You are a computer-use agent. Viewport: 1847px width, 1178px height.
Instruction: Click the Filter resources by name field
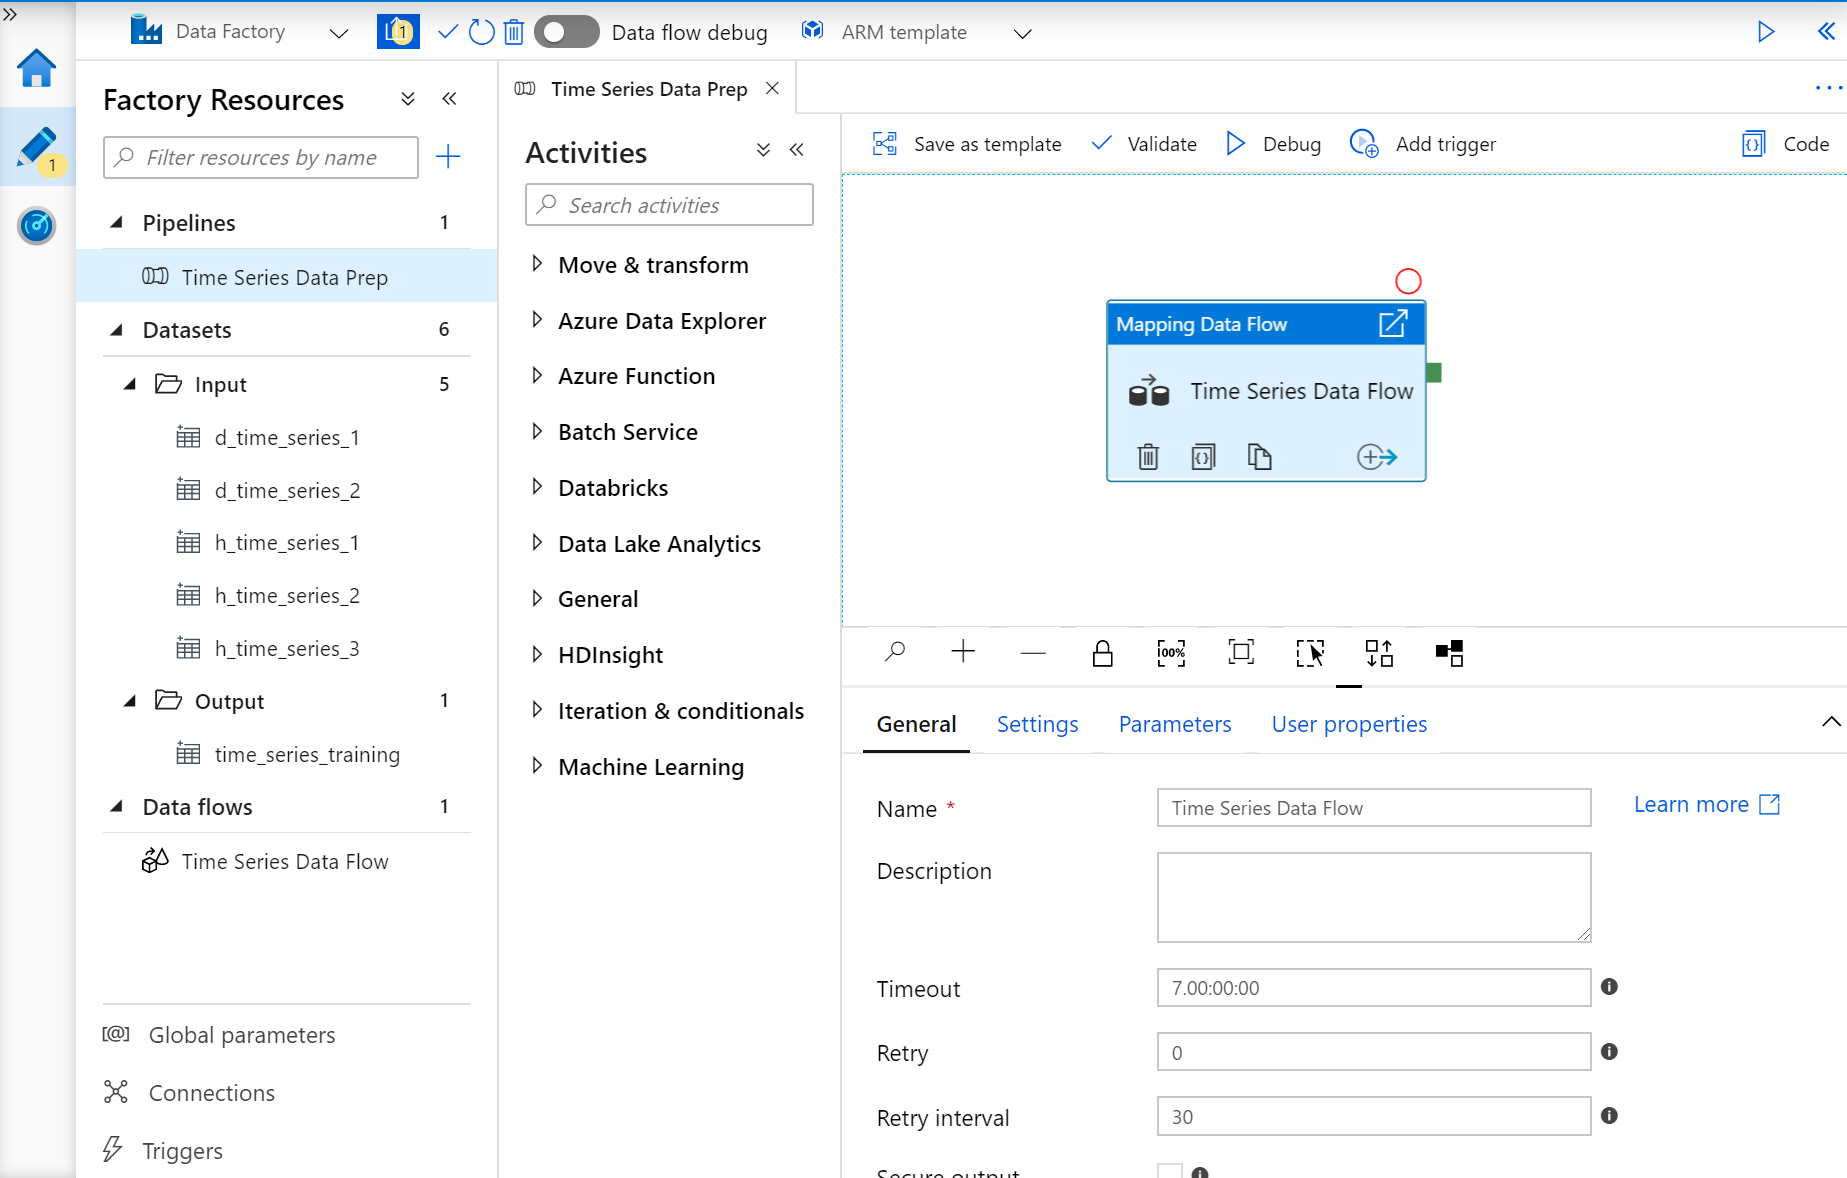click(261, 157)
